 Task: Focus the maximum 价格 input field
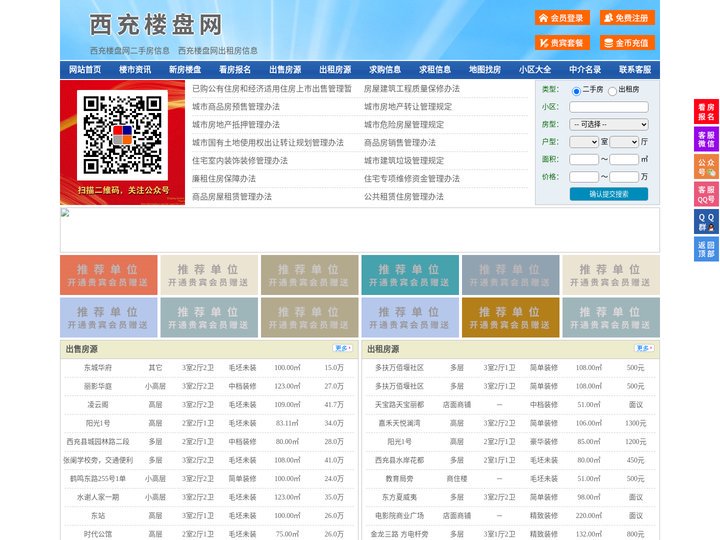tap(624, 177)
